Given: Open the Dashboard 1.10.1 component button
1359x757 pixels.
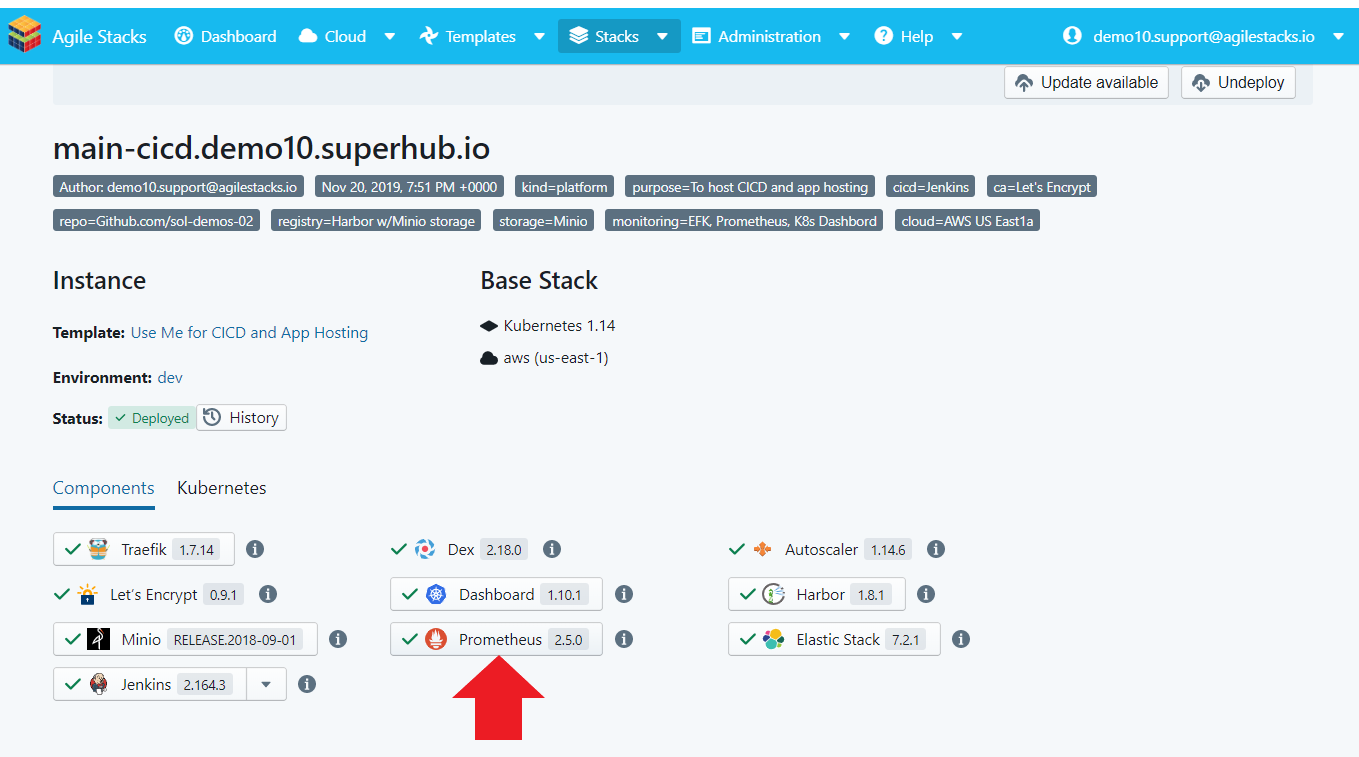Looking at the screenshot, I should [x=496, y=594].
